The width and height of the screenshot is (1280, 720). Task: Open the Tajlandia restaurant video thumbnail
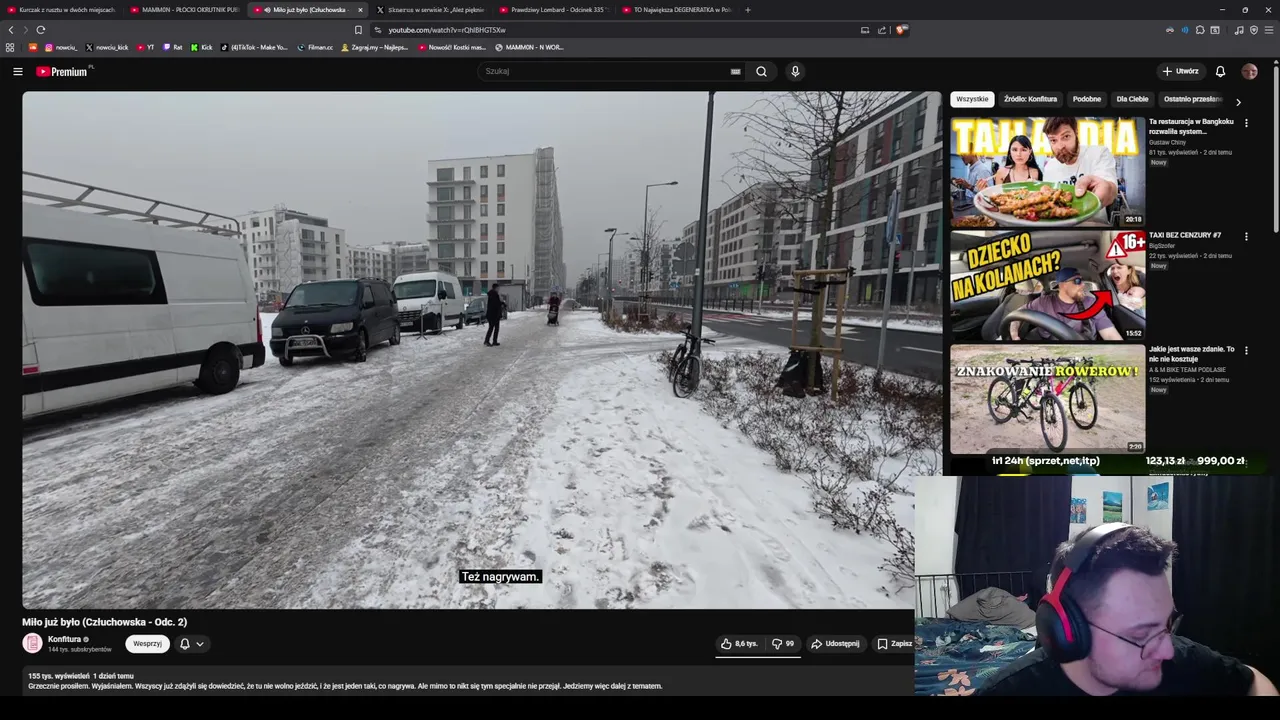pyautogui.click(x=1047, y=171)
